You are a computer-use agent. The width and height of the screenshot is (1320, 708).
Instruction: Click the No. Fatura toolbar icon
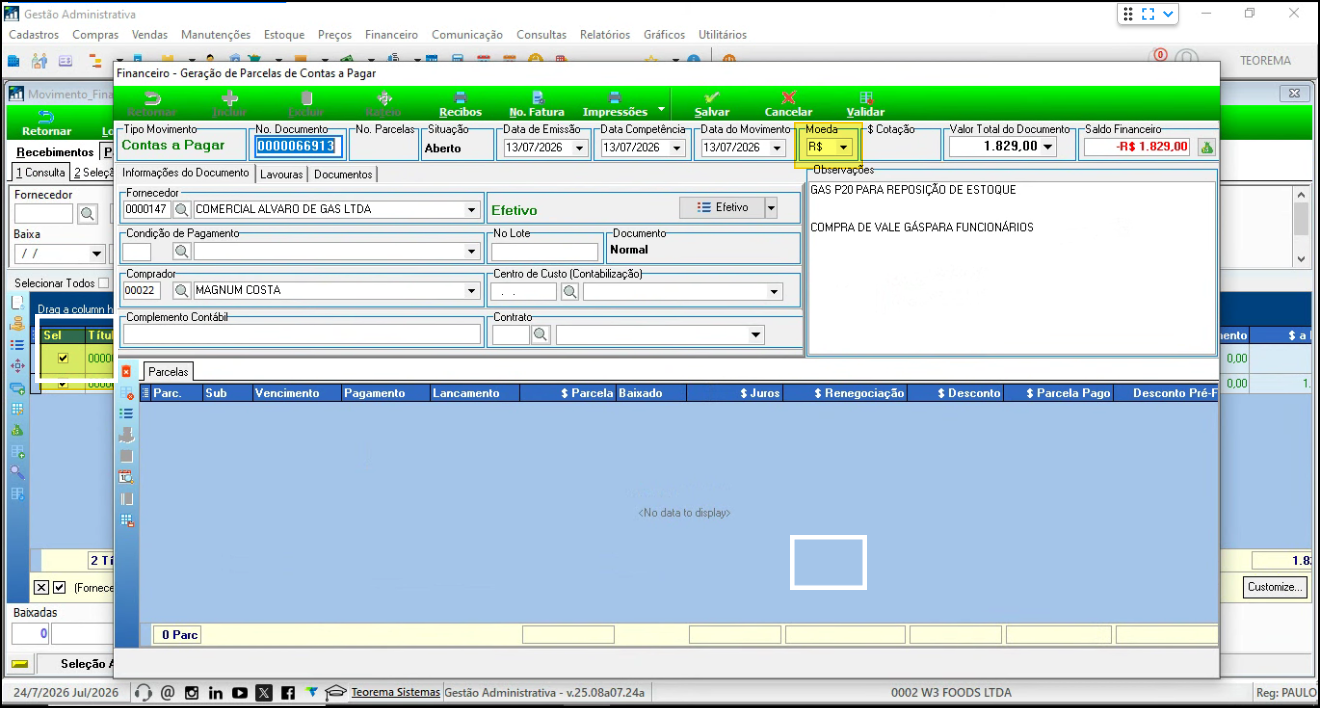point(537,98)
